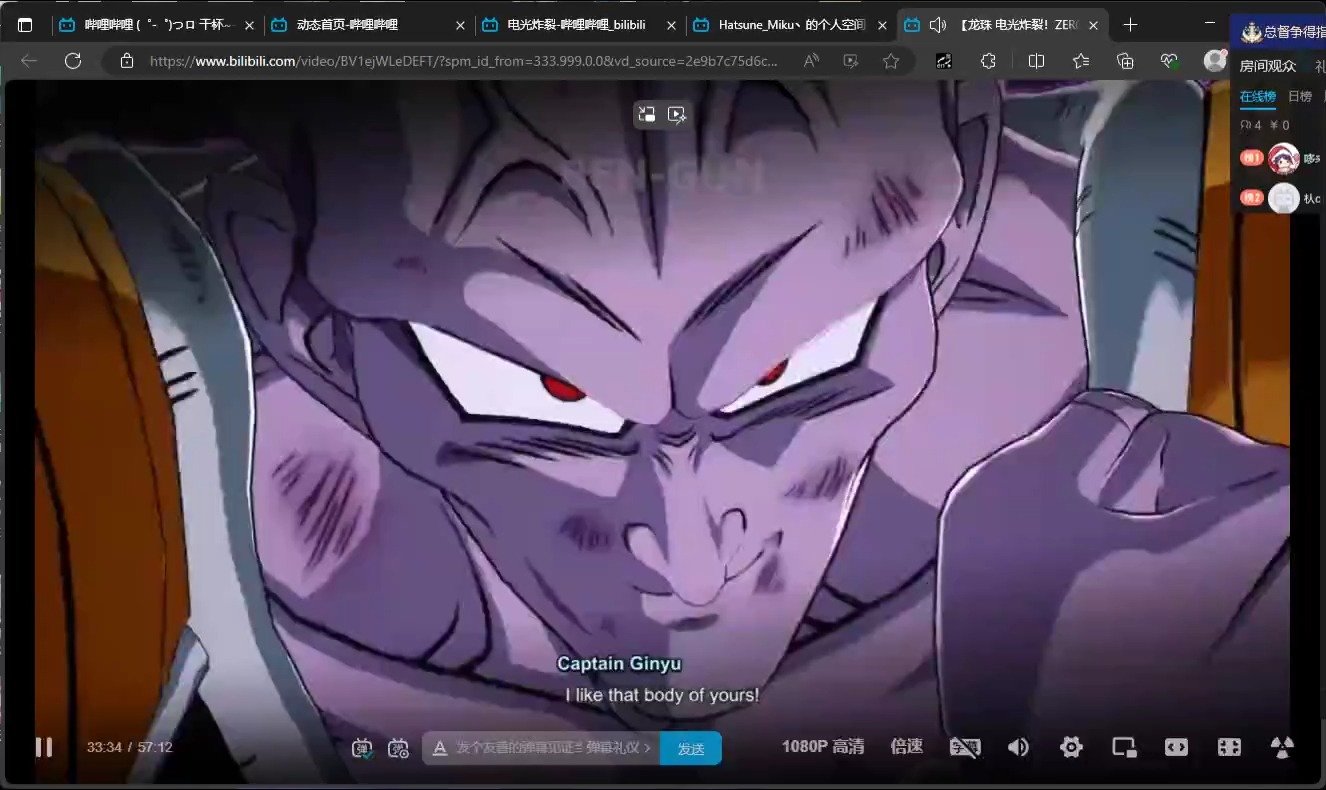
Task: Click the 总督争得指 banner
Action: coord(1279,33)
